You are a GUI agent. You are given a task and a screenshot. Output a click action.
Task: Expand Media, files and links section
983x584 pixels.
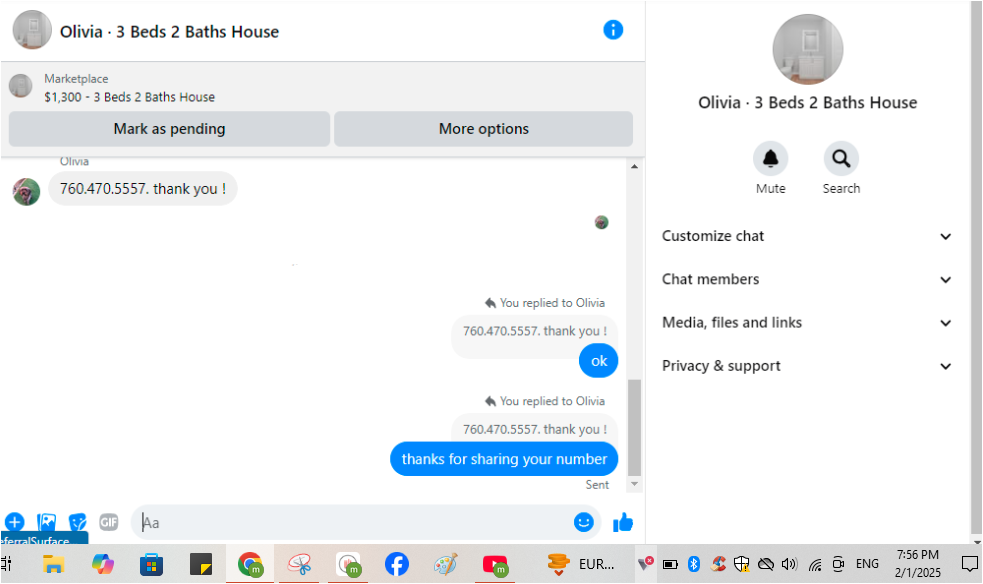coord(807,323)
